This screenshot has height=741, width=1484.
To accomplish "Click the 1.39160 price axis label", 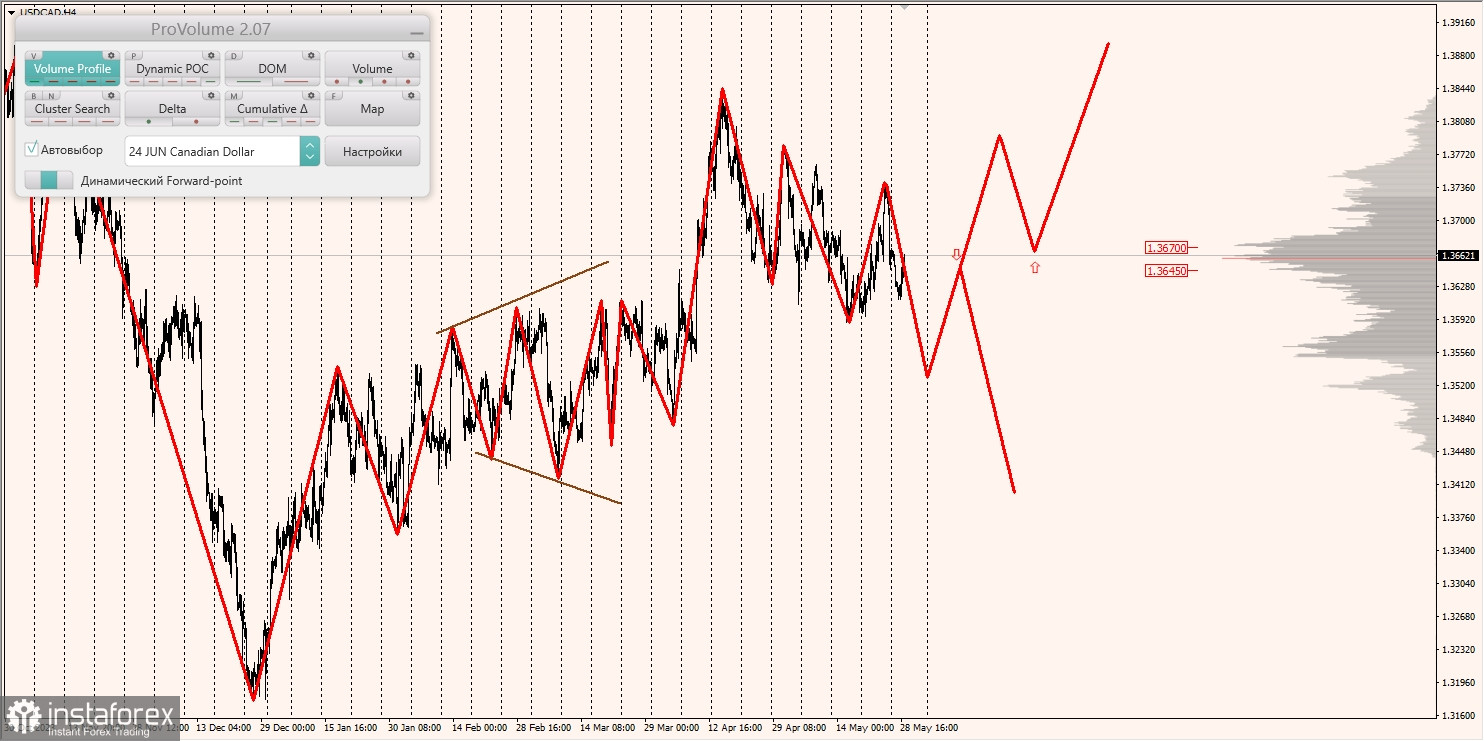I will coord(1460,22).
